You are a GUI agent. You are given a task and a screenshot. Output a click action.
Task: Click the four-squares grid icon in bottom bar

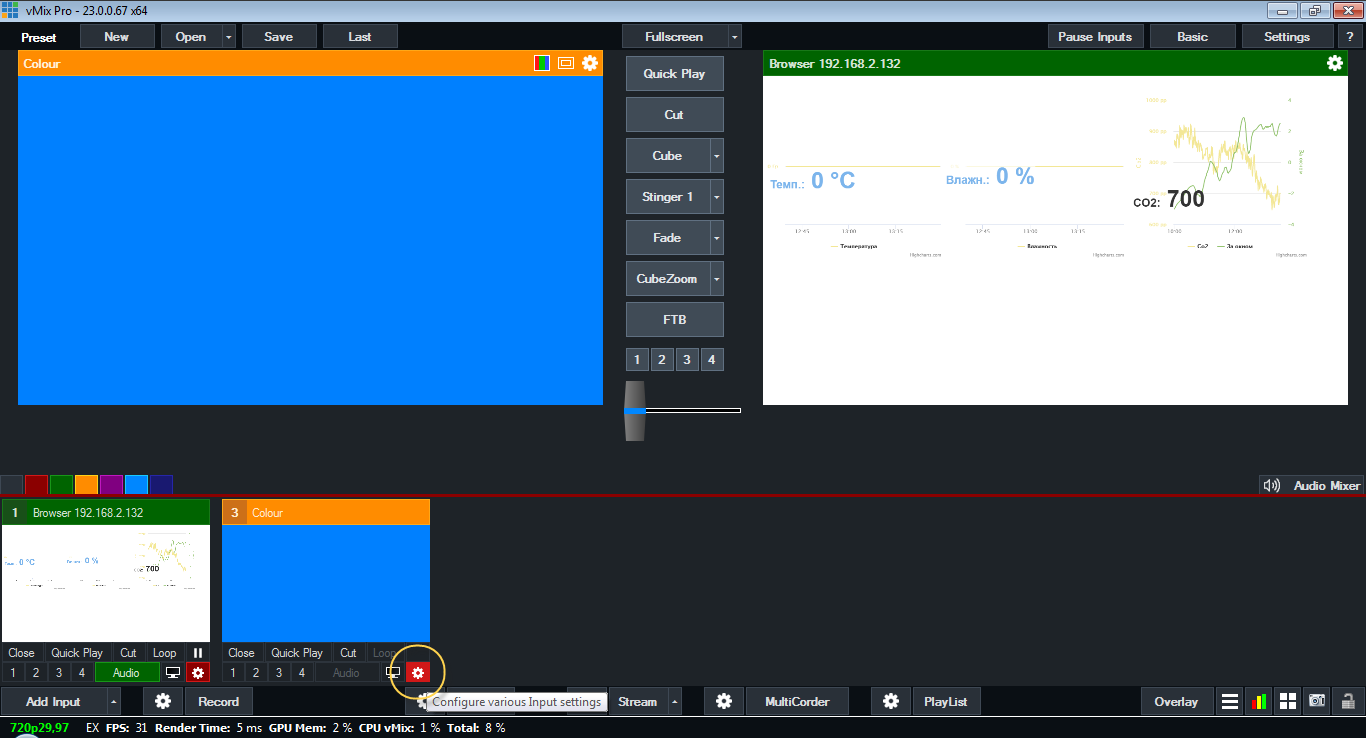[x=1288, y=701]
